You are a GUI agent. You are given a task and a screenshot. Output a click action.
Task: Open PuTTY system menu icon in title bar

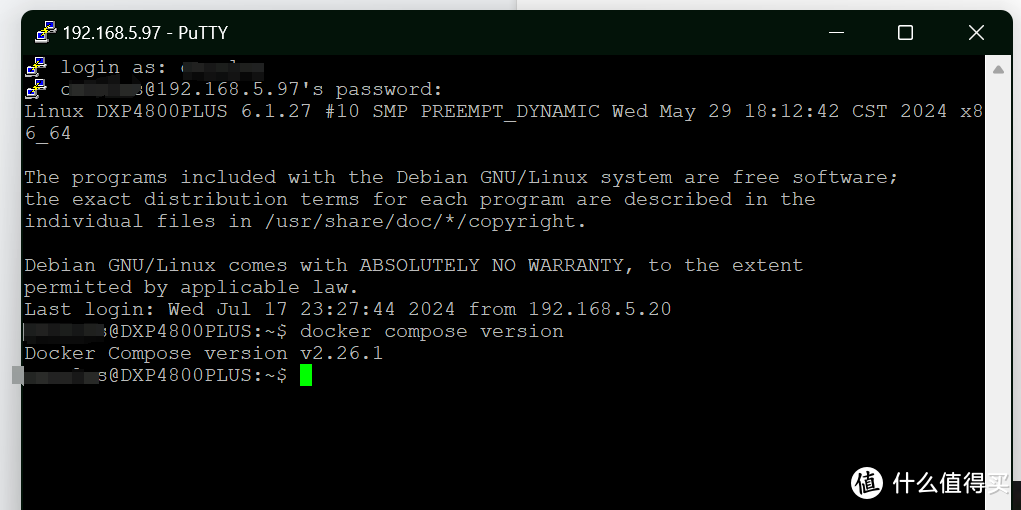tap(45, 32)
